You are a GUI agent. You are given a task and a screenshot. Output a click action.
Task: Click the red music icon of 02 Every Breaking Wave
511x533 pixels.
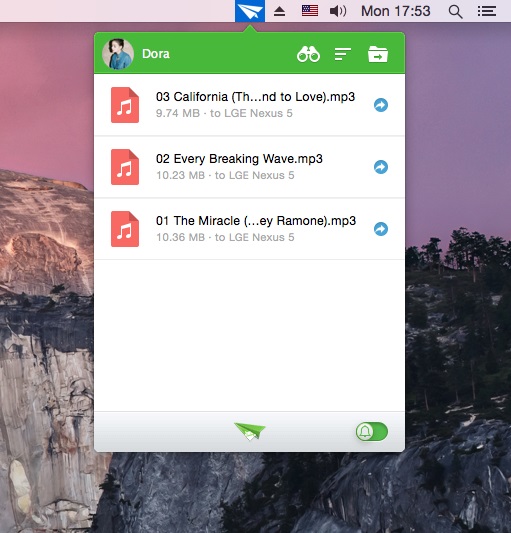125,167
